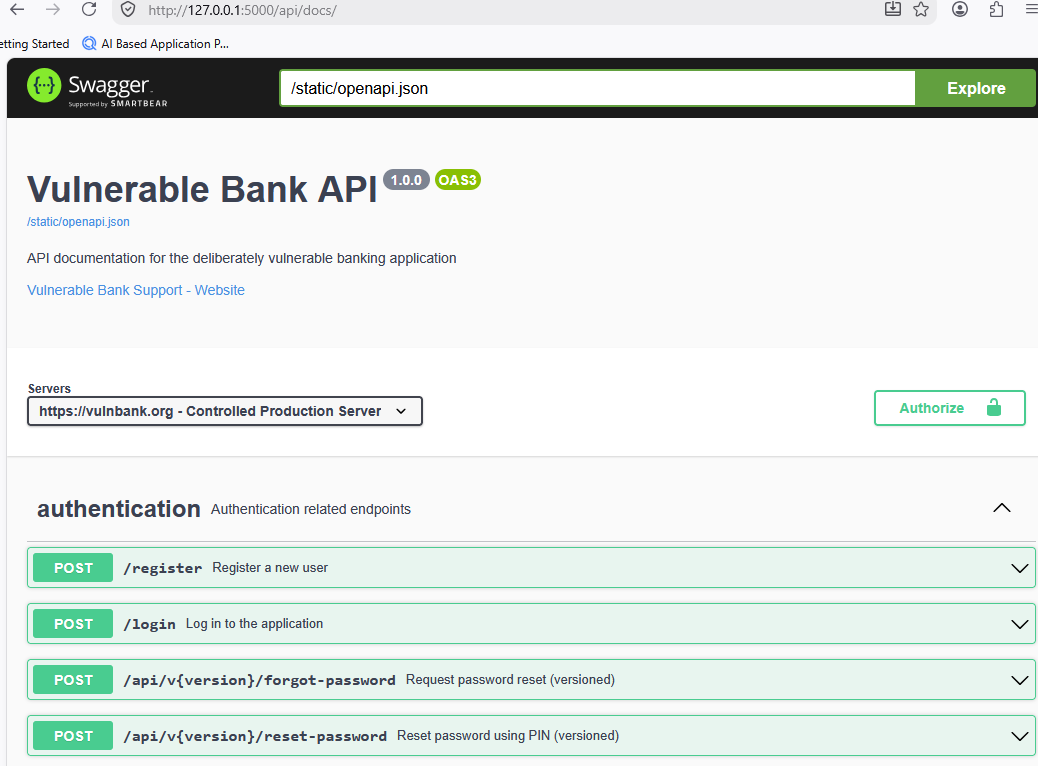Click the POST badge of /register
This screenshot has width=1038, height=766.
coord(73,568)
